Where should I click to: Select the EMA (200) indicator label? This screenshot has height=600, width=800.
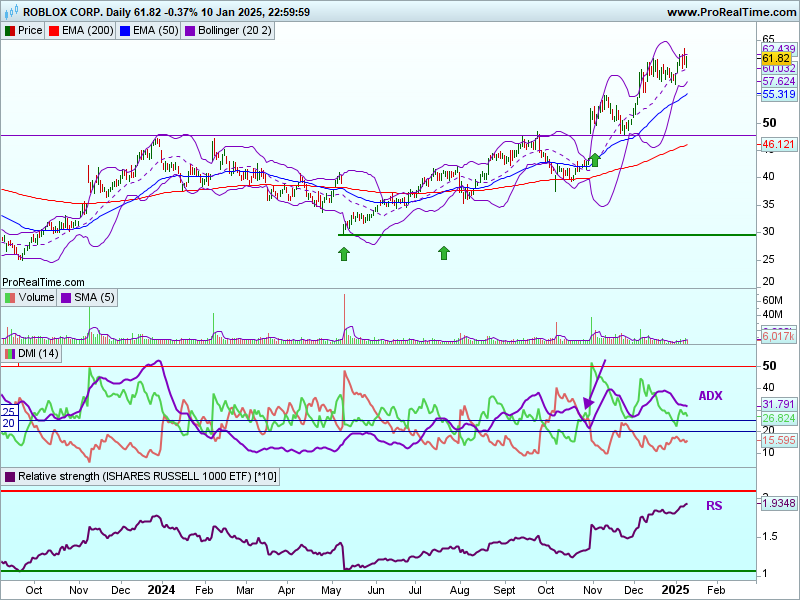(88, 31)
